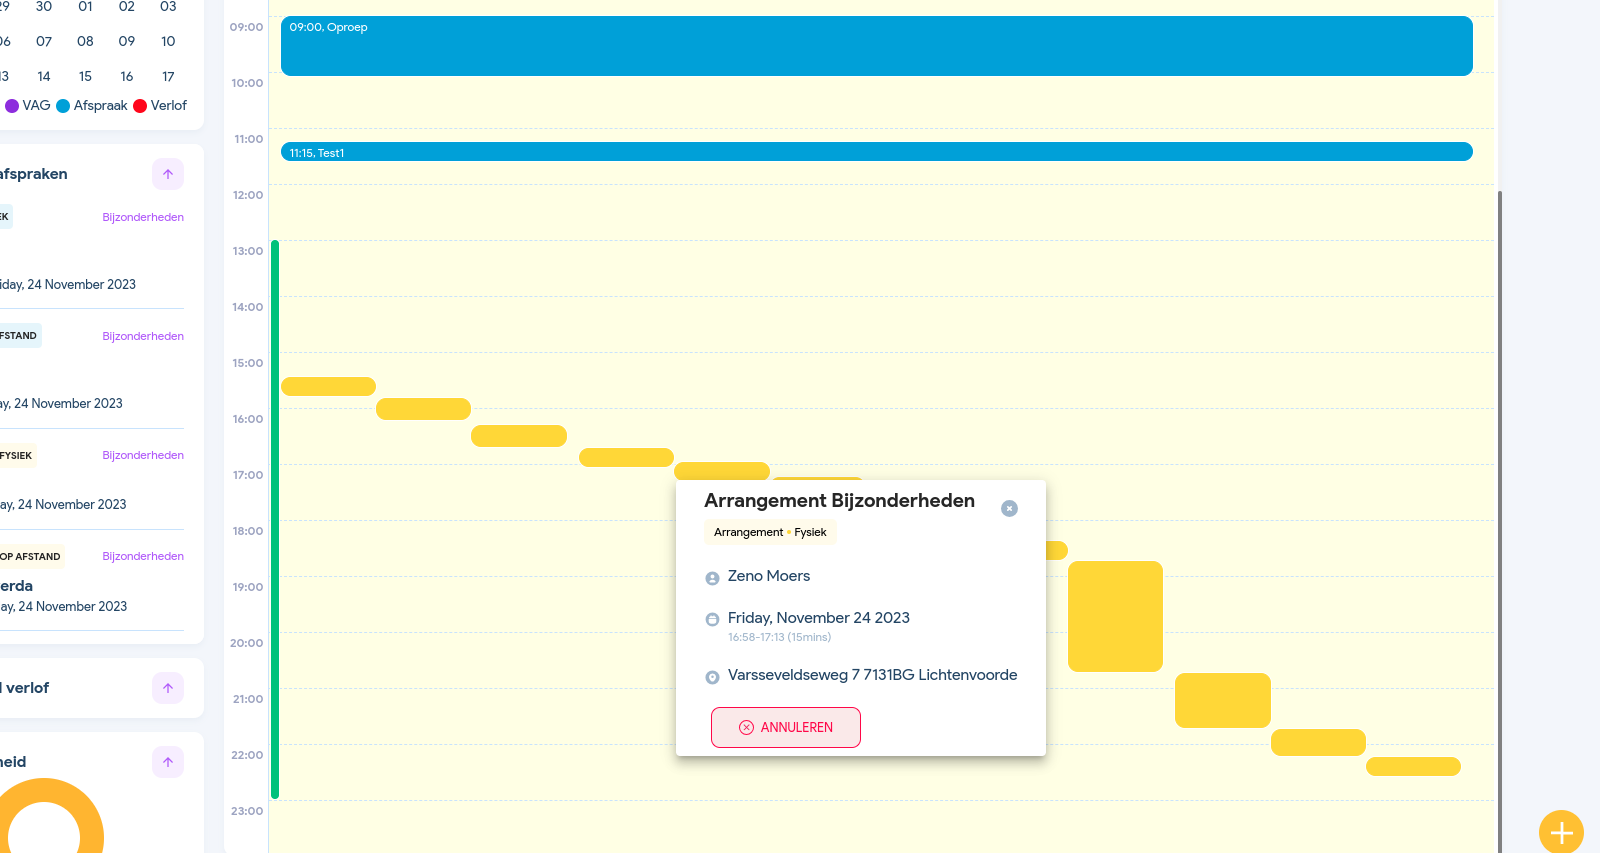Click the blue Afspraak legend dot

point(63,106)
